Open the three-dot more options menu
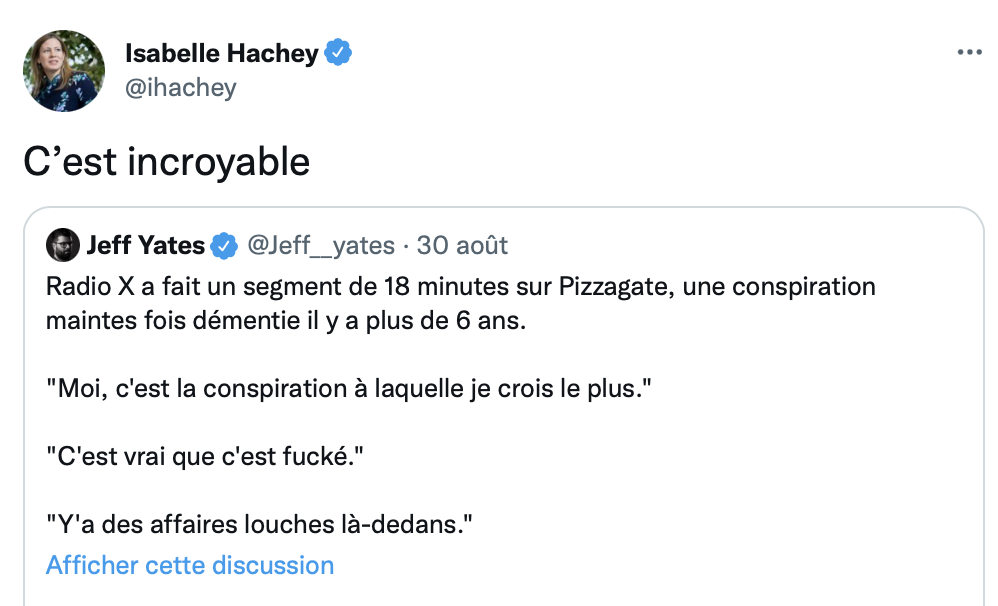Viewport: 998px width, 606px height. coord(969,52)
